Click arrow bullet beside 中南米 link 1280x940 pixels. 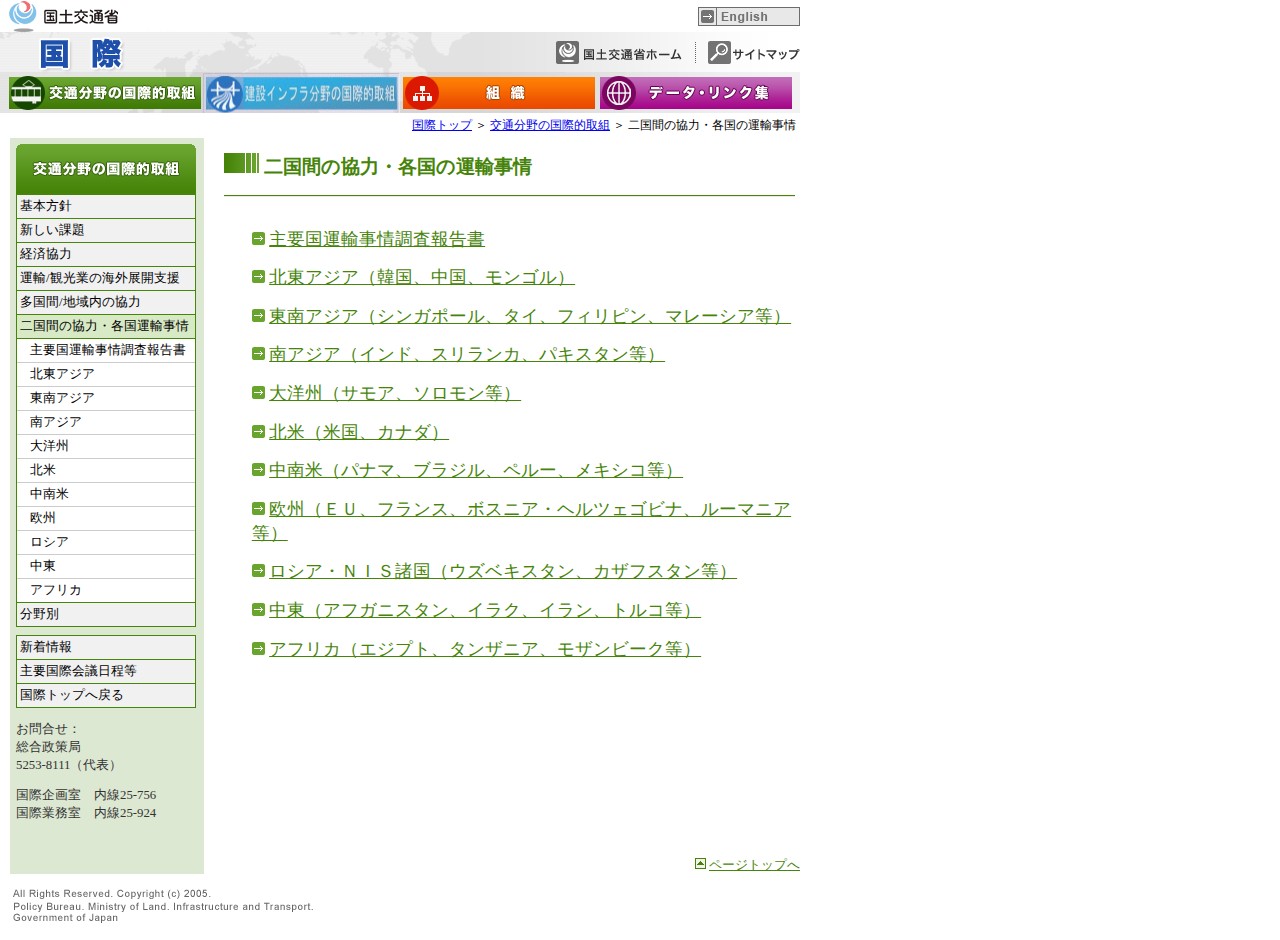(258, 469)
